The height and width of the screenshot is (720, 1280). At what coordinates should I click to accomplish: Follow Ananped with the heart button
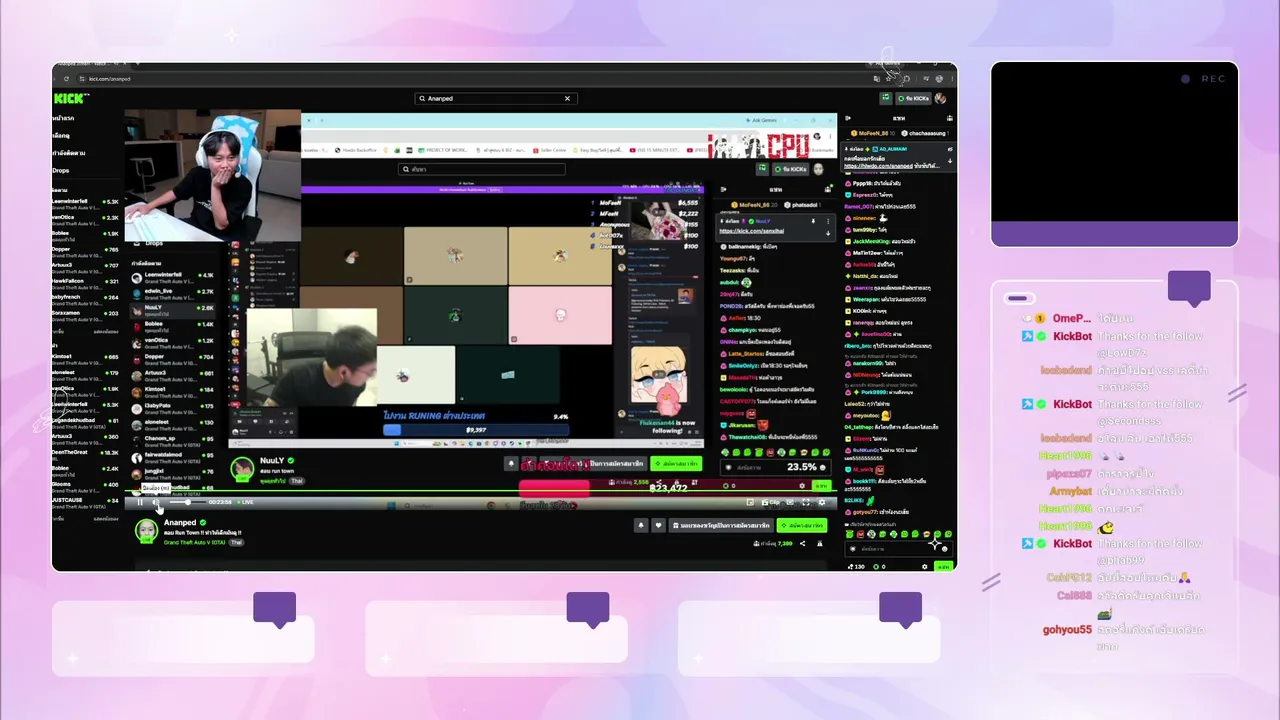[x=658, y=525]
